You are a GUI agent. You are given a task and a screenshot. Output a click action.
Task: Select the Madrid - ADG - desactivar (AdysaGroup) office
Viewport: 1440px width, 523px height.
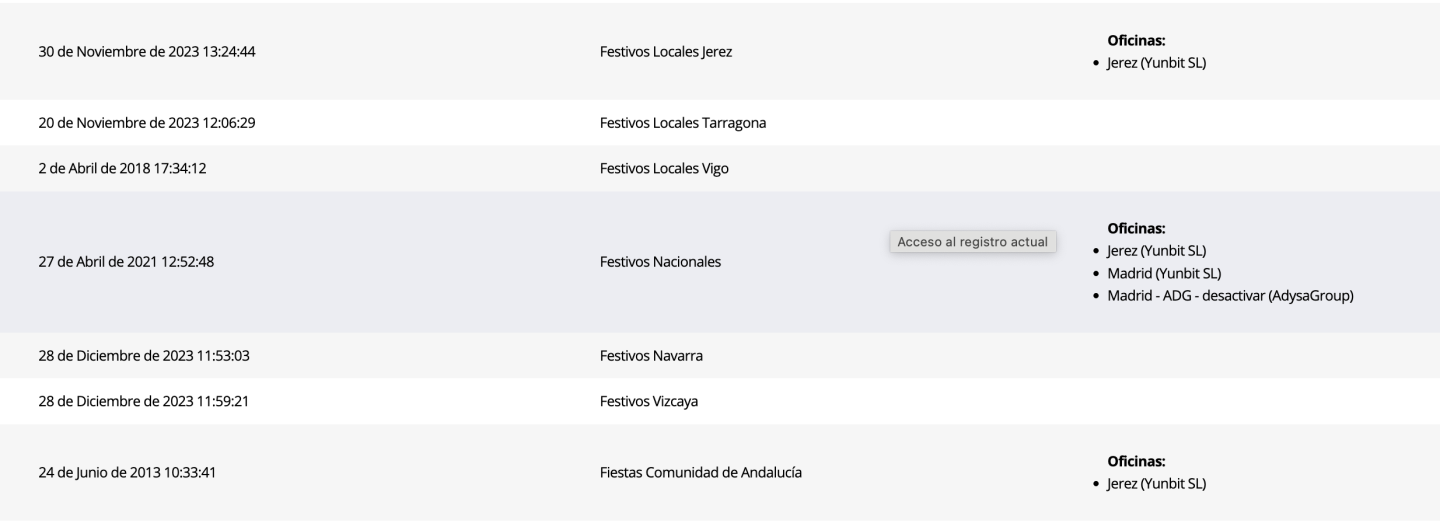1230,296
